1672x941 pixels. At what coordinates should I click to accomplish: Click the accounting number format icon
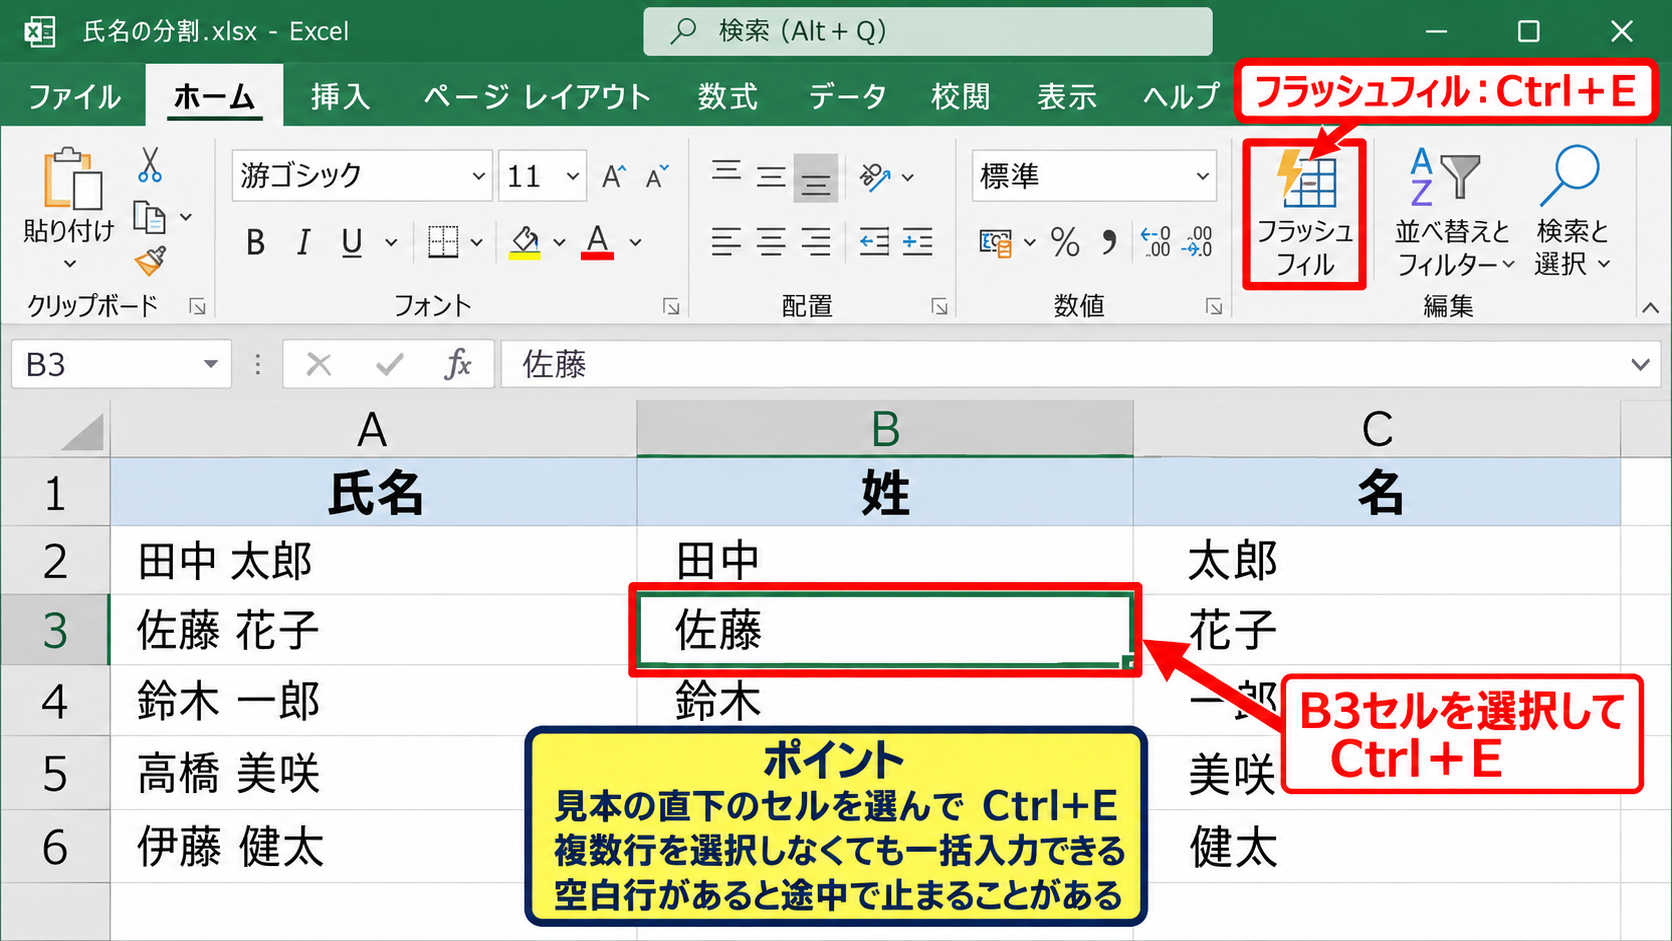995,242
